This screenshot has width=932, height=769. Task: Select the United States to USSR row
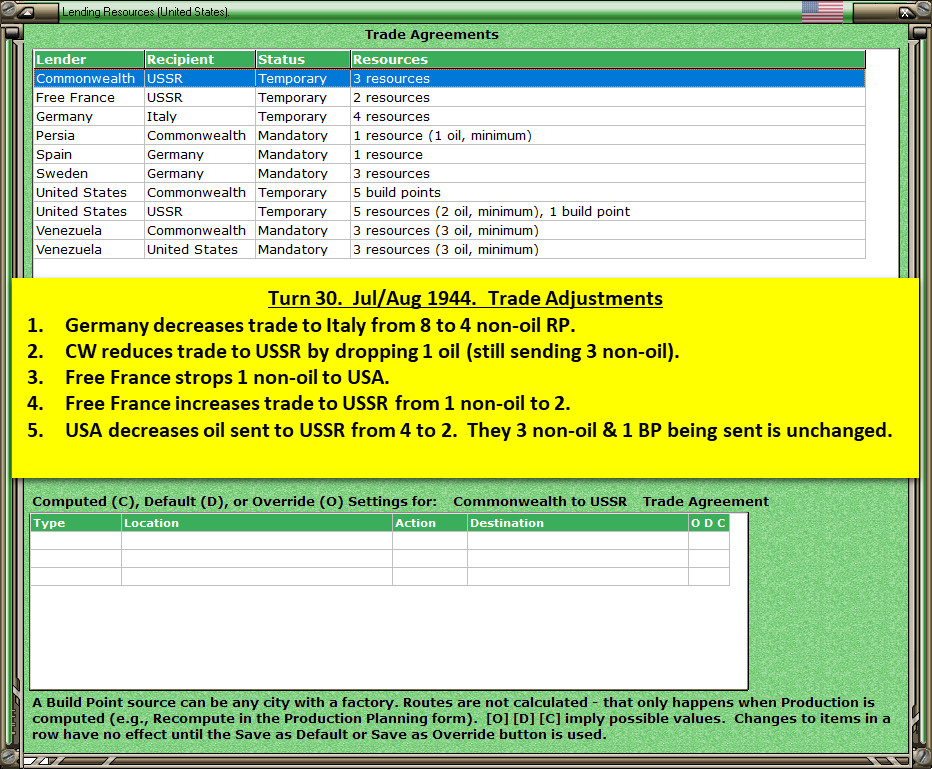point(449,212)
